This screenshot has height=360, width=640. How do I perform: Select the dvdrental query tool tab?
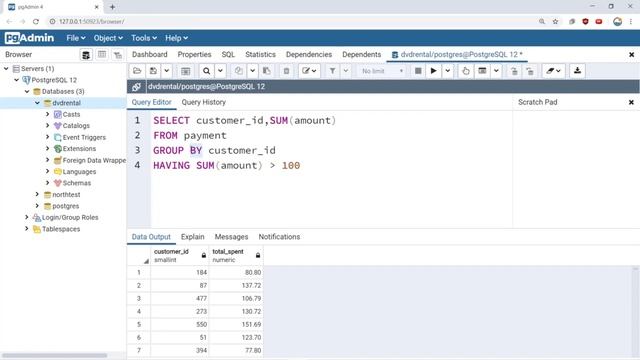[457, 54]
